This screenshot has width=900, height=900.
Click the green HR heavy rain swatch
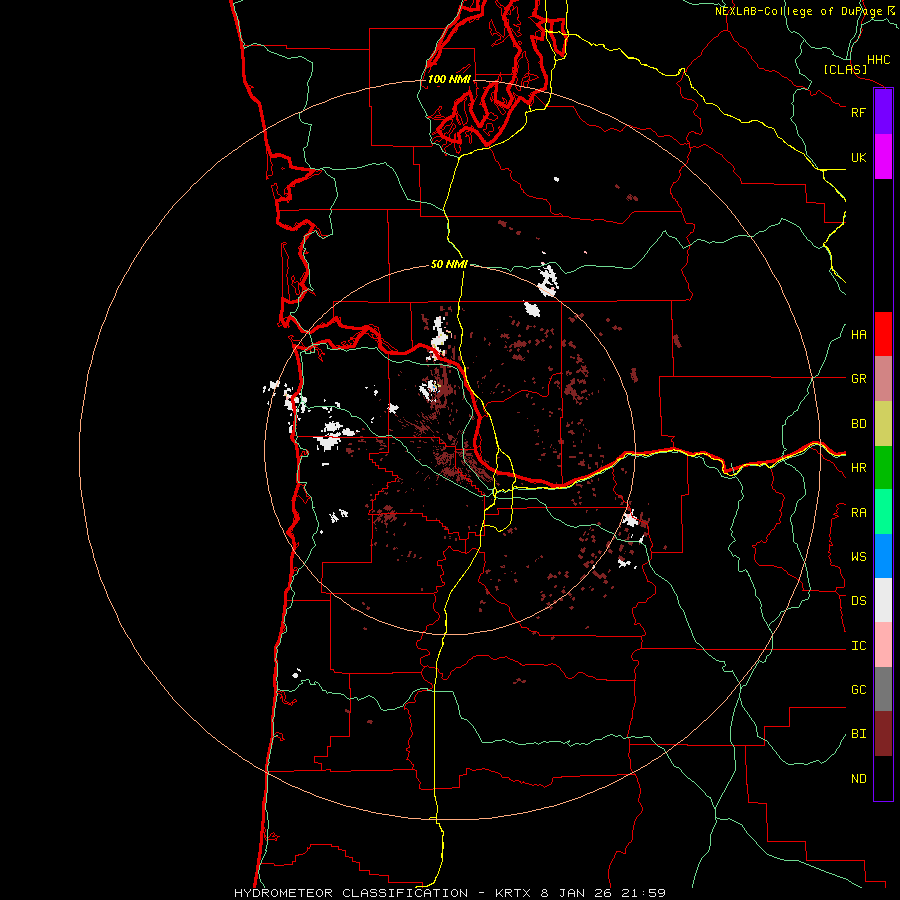pos(883,468)
